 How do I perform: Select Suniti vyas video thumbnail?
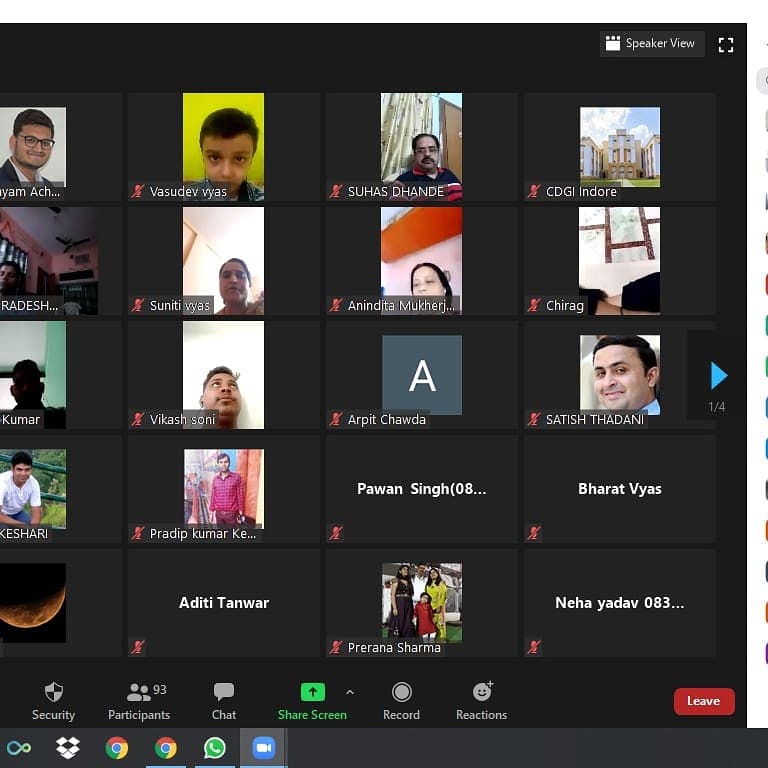pos(223,261)
